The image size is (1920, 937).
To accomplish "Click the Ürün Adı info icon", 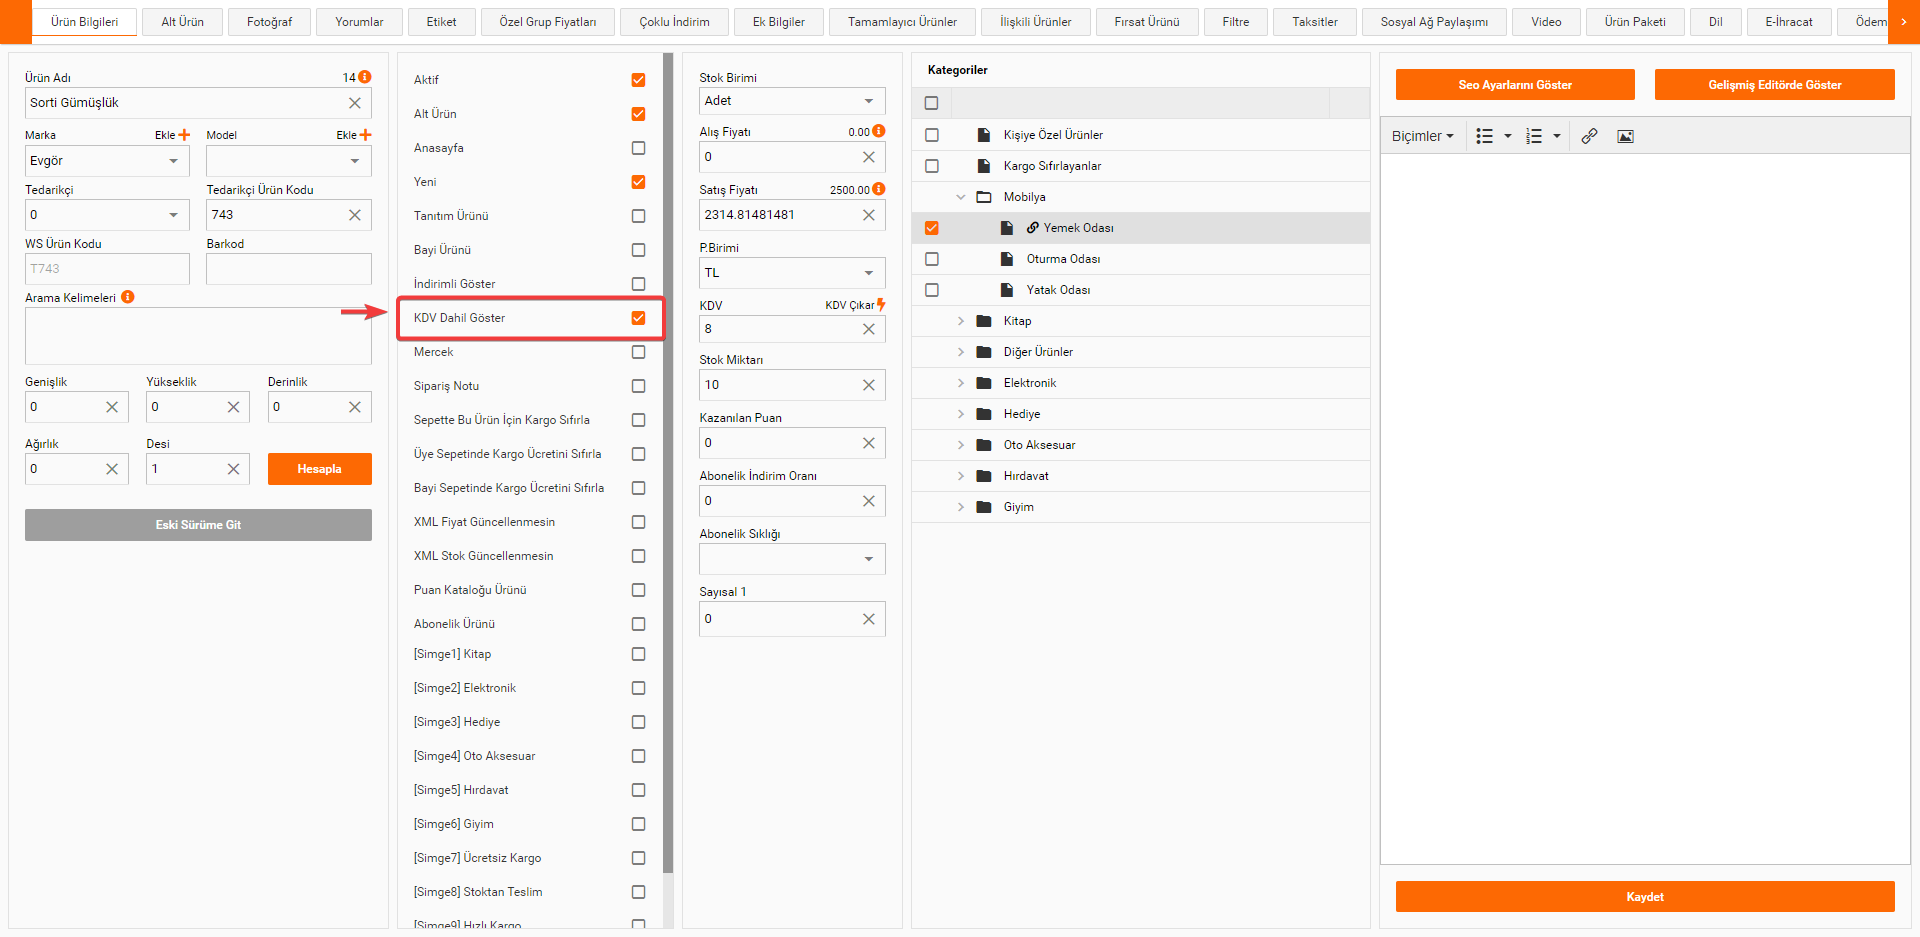I will (365, 77).
